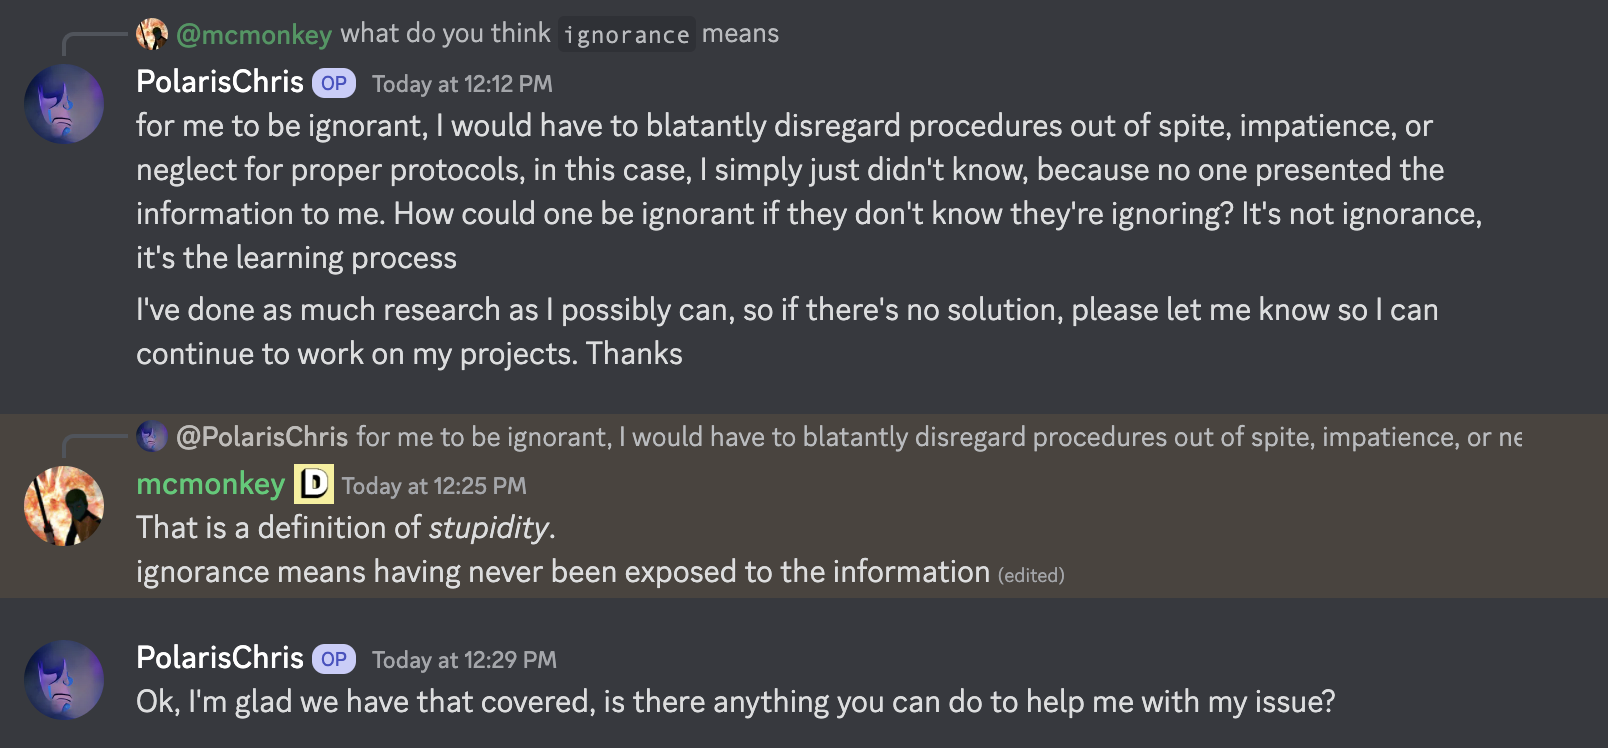Jump to replied message via @mcmonkey mention
Image resolution: width=1608 pixels, height=748 pixels.
point(254,34)
